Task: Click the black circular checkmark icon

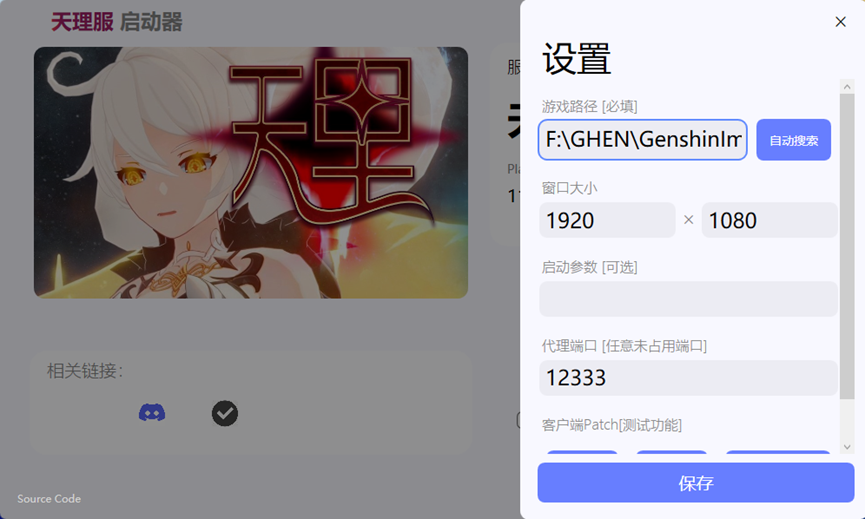Action: [225, 413]
